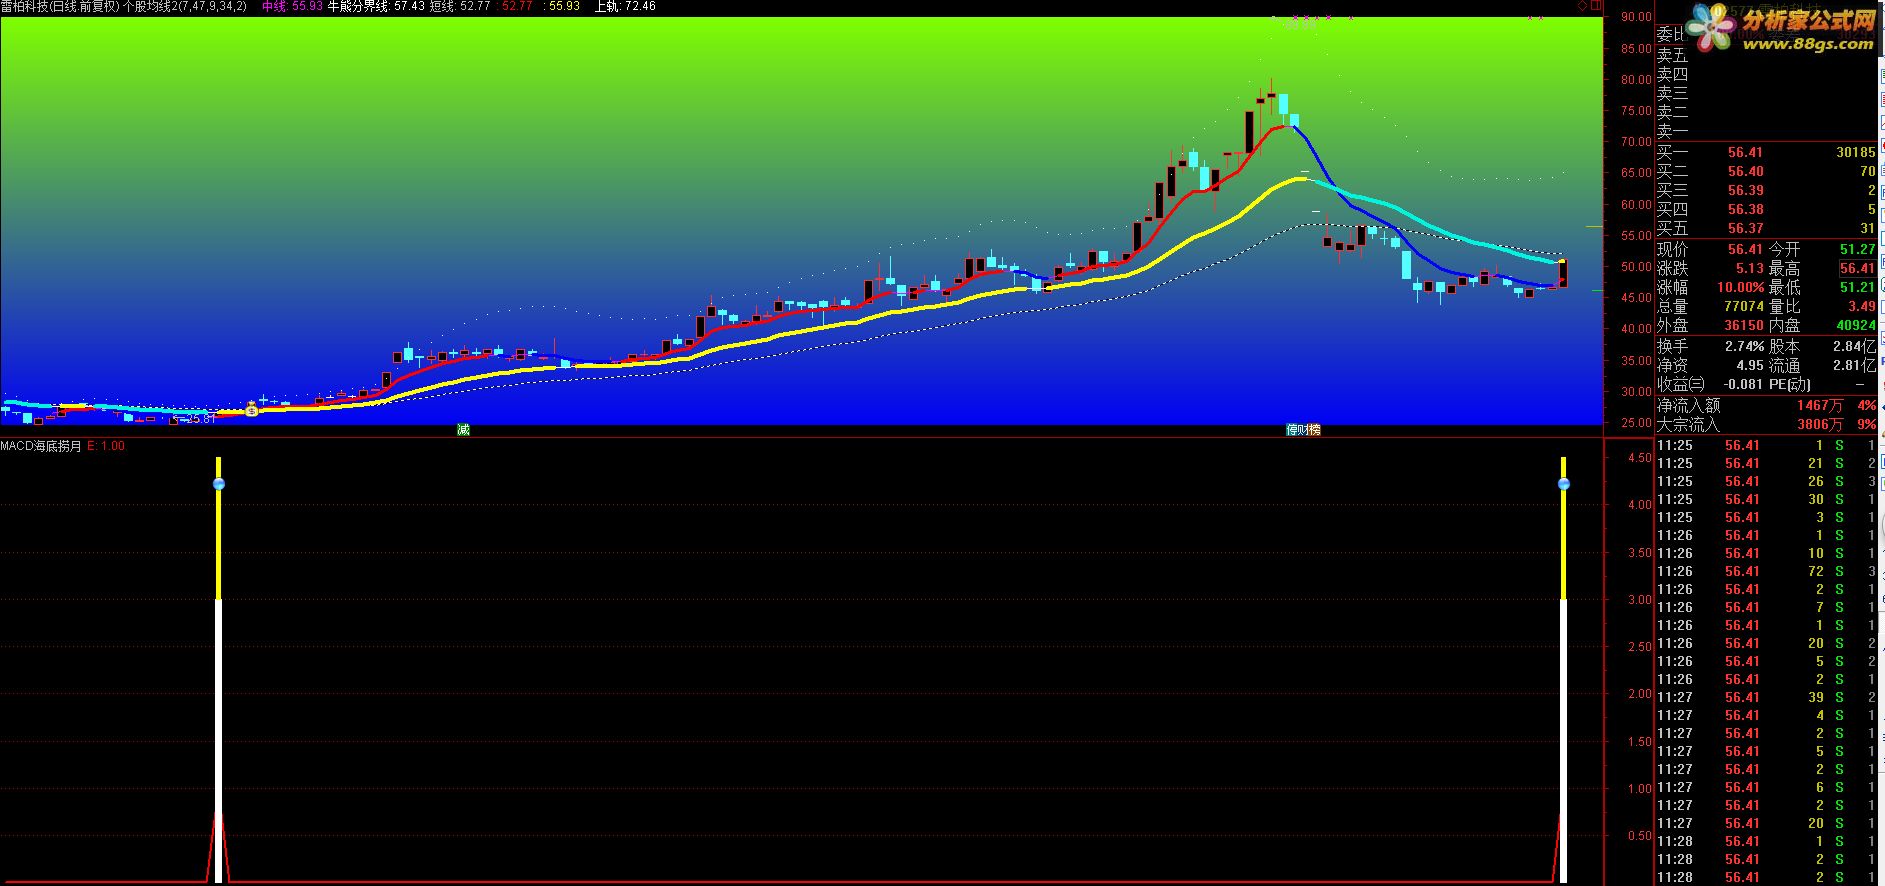Click the diamond icon above the price axis

(1583, 6)
